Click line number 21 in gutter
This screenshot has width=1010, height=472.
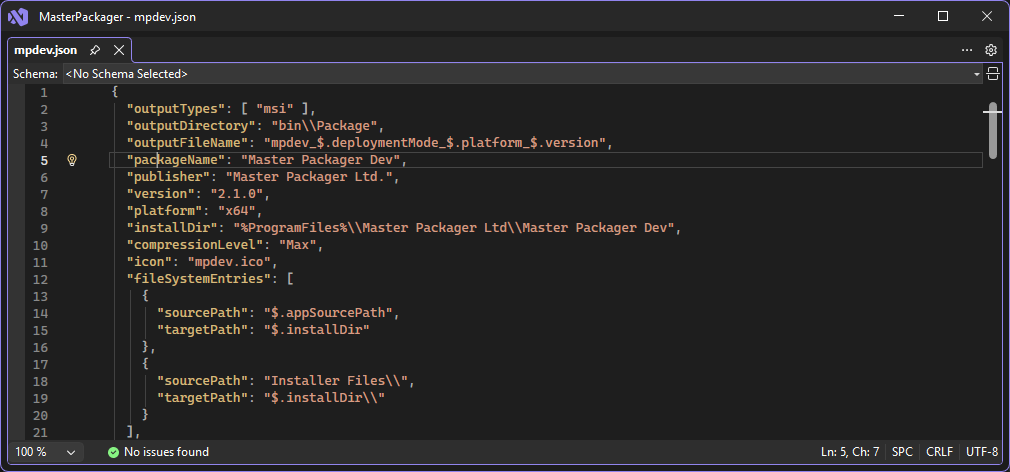(40, 433)
